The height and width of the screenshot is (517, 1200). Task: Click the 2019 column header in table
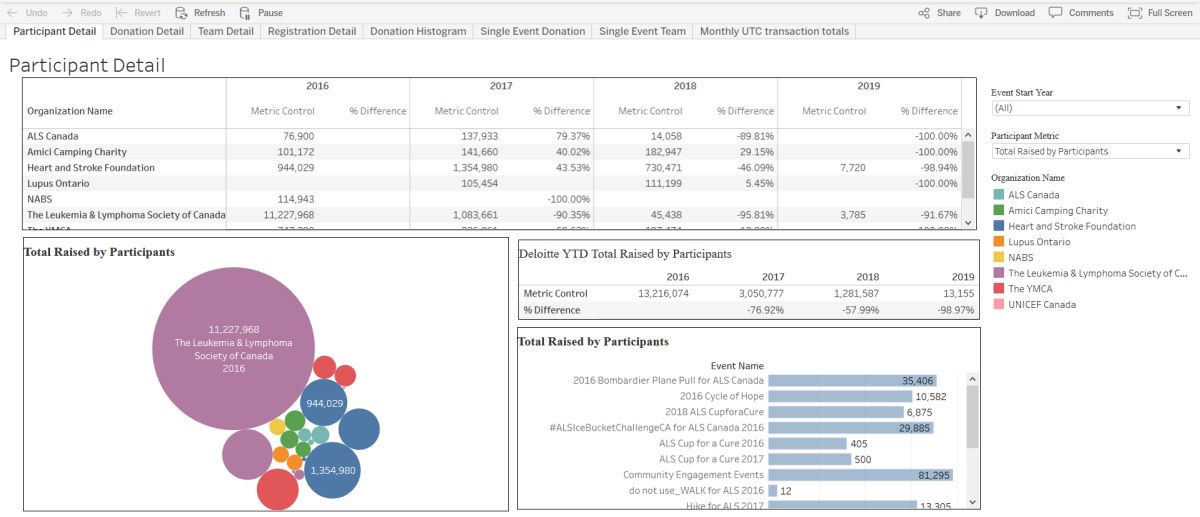point(869,86)
